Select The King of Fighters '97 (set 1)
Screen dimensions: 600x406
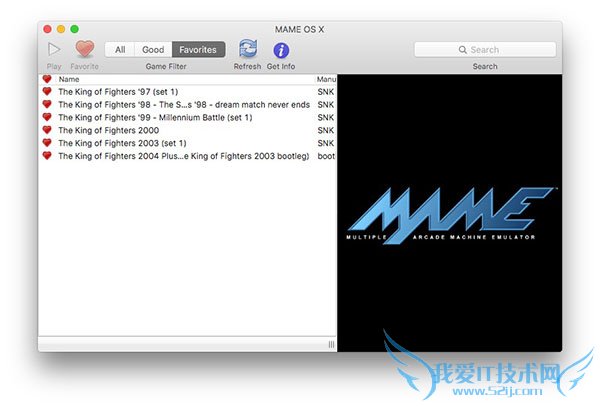[x=188, y=91]
